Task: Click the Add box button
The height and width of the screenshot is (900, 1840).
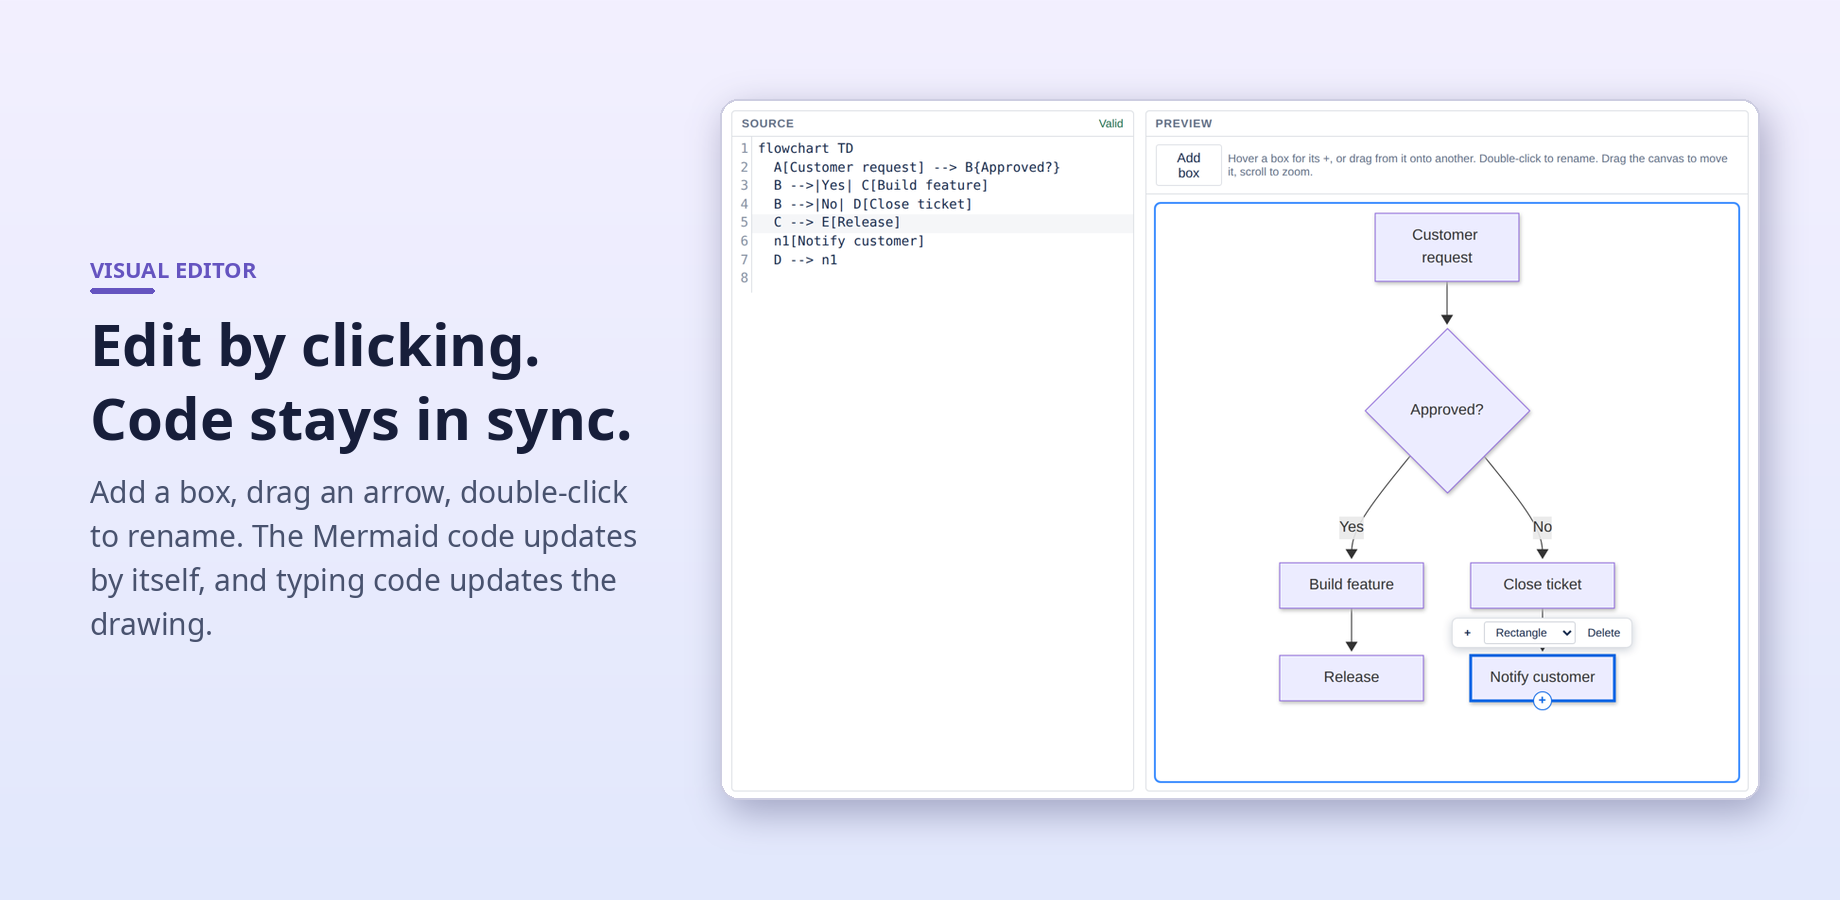Action: [1188, 165]
